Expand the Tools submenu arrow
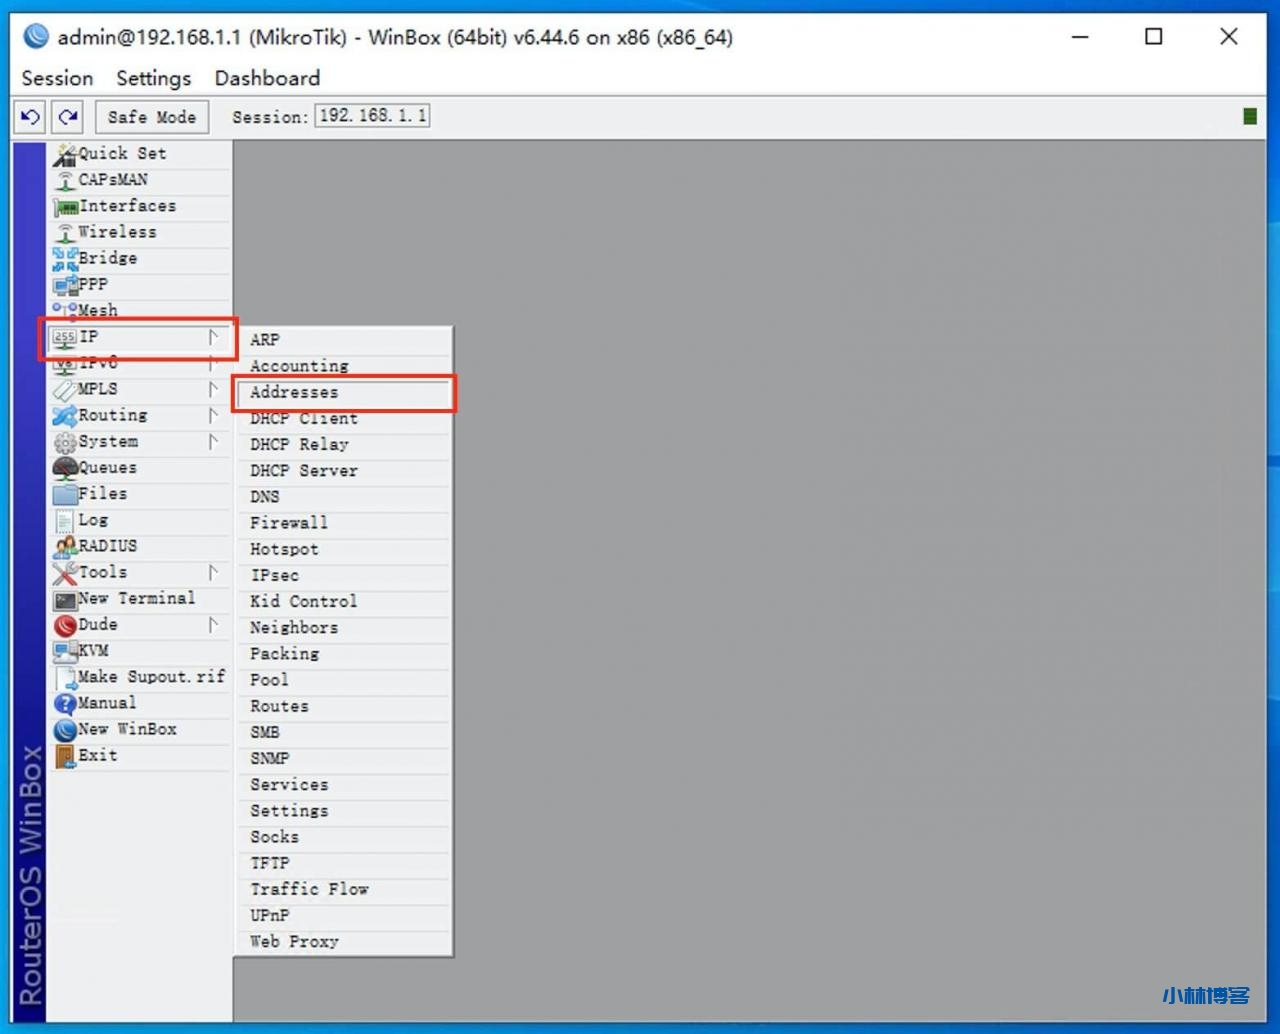1280x1034 pixels. pos(213,572)
